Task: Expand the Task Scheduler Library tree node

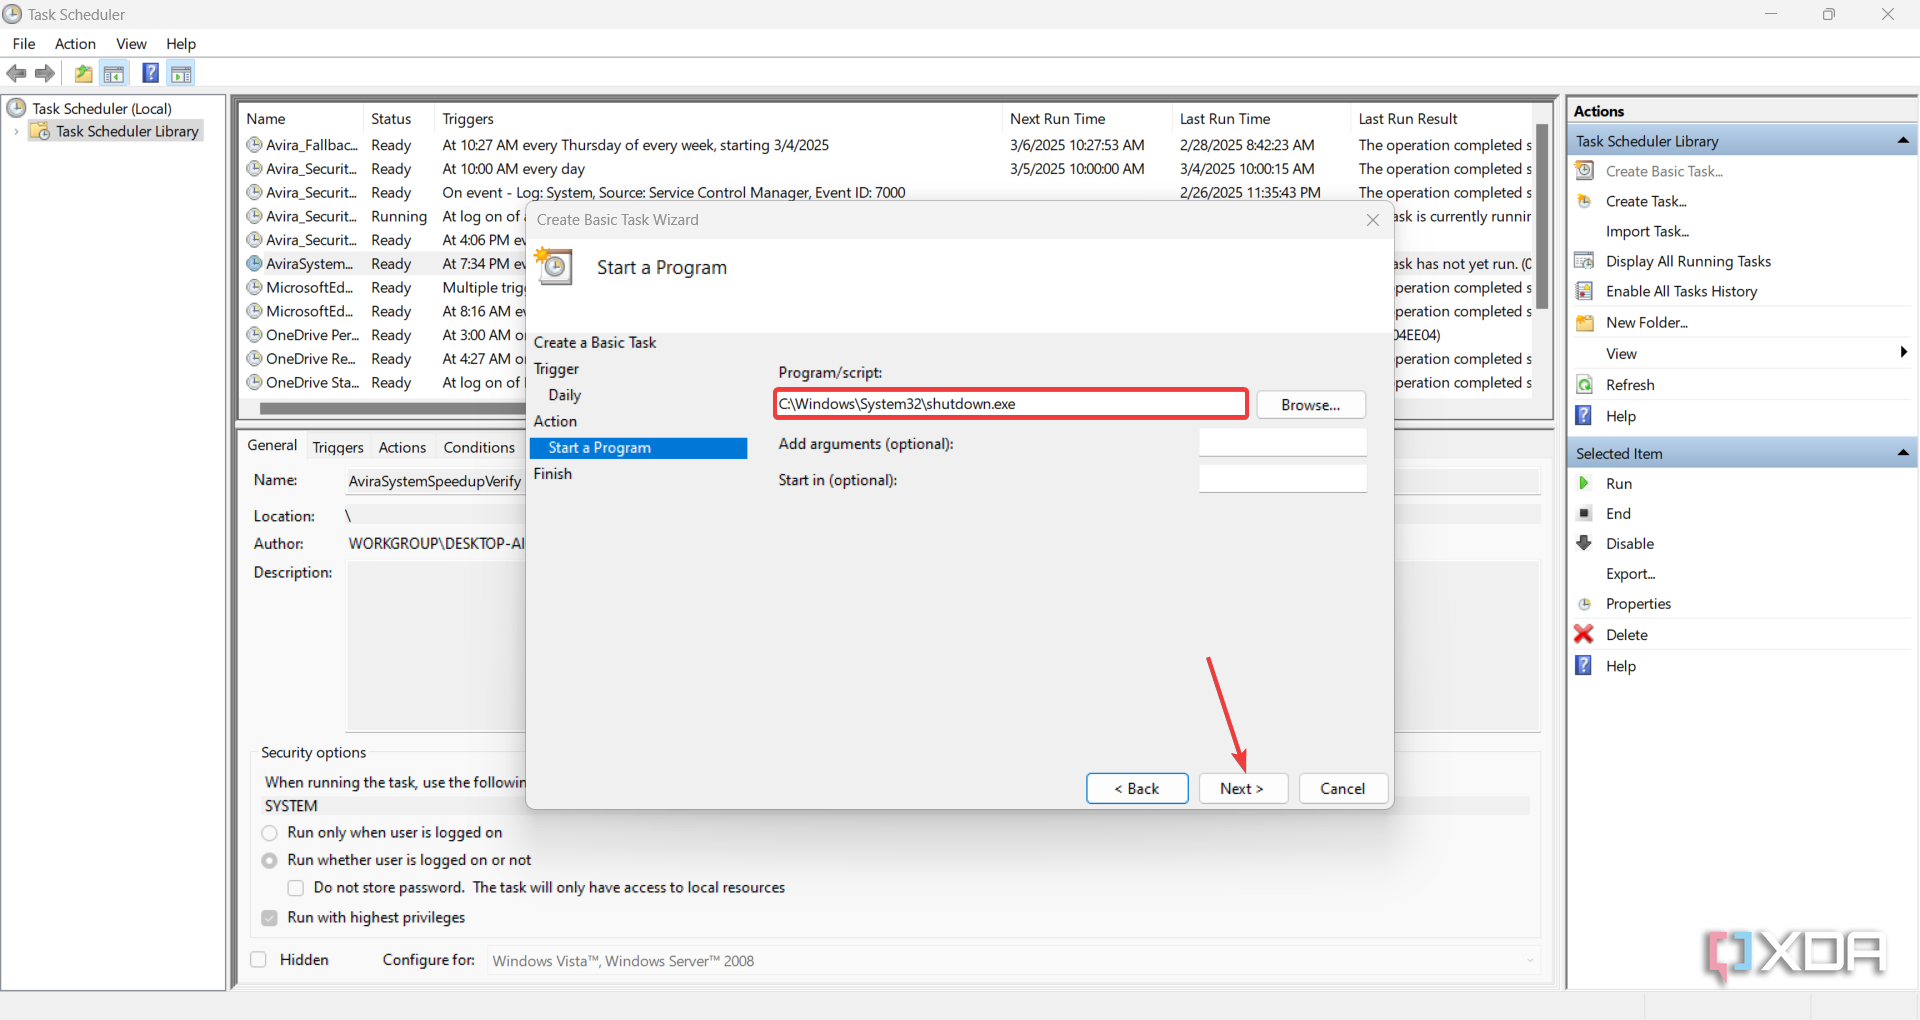Action: (16, 131)
